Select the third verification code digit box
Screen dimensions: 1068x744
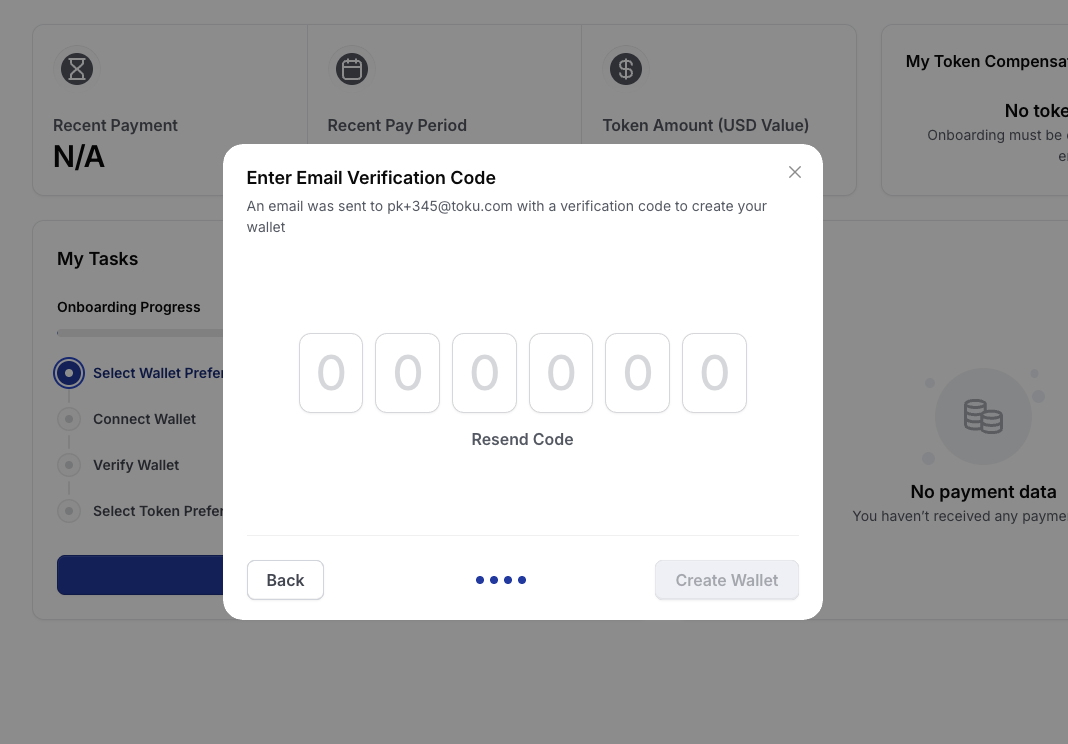coord(484,373)
